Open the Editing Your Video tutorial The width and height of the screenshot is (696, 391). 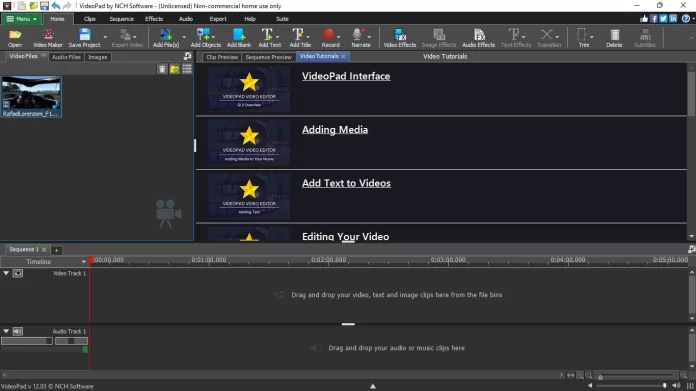(345, 237)
